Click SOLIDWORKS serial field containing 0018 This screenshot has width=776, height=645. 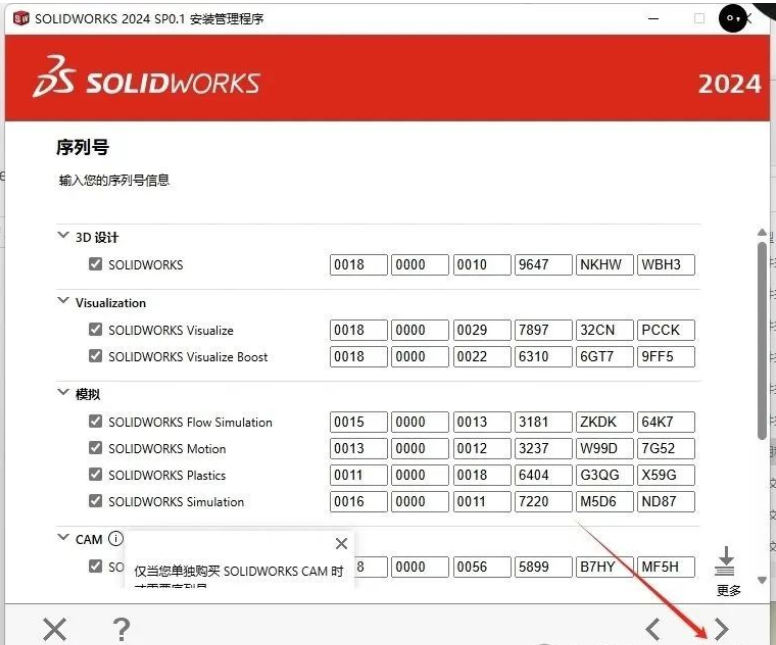click(x=358, y=264)
